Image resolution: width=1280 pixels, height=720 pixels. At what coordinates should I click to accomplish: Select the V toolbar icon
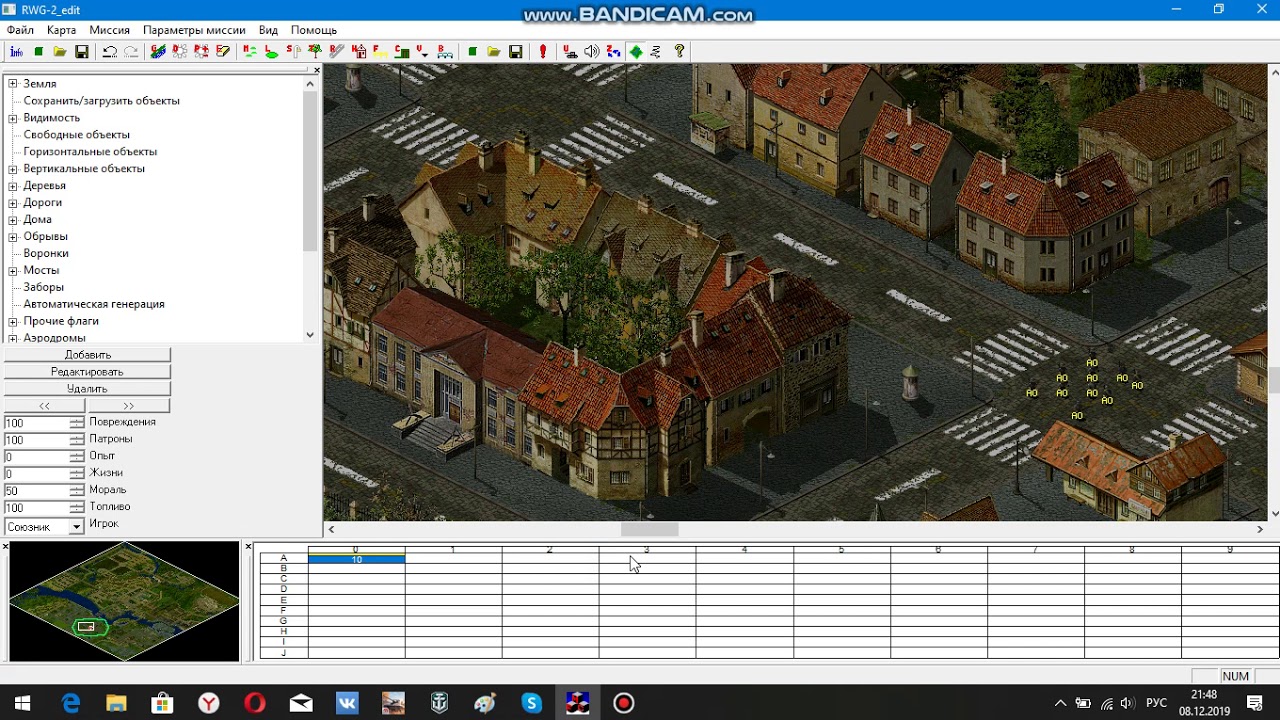(423, 52)
